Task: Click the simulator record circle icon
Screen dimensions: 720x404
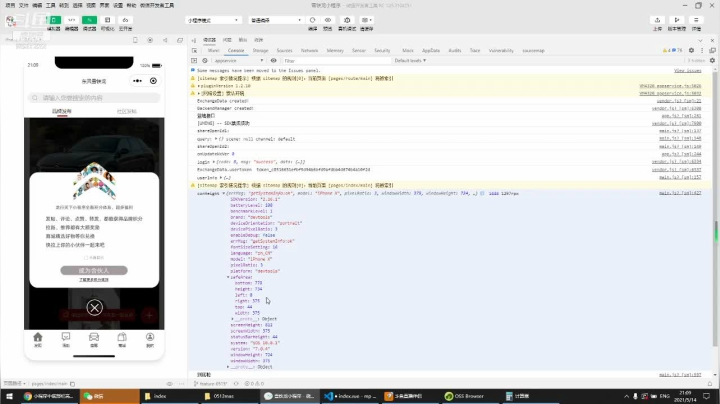Action: (150, 40)
